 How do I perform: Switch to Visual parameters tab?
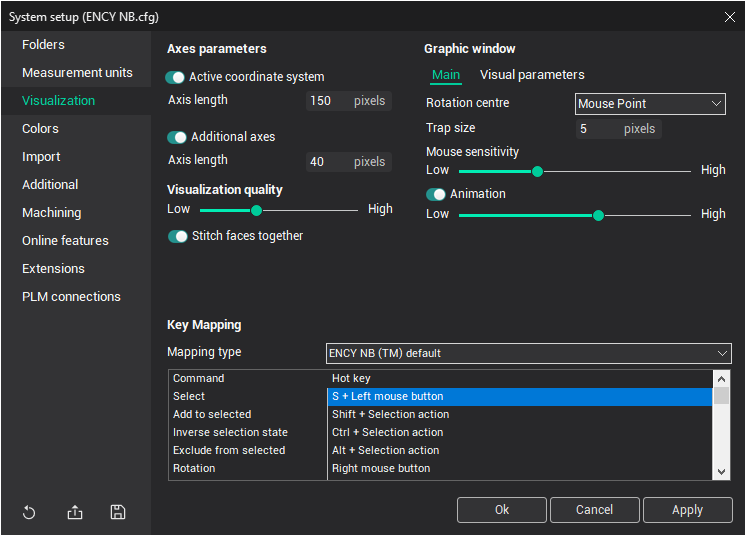[532, 75]
